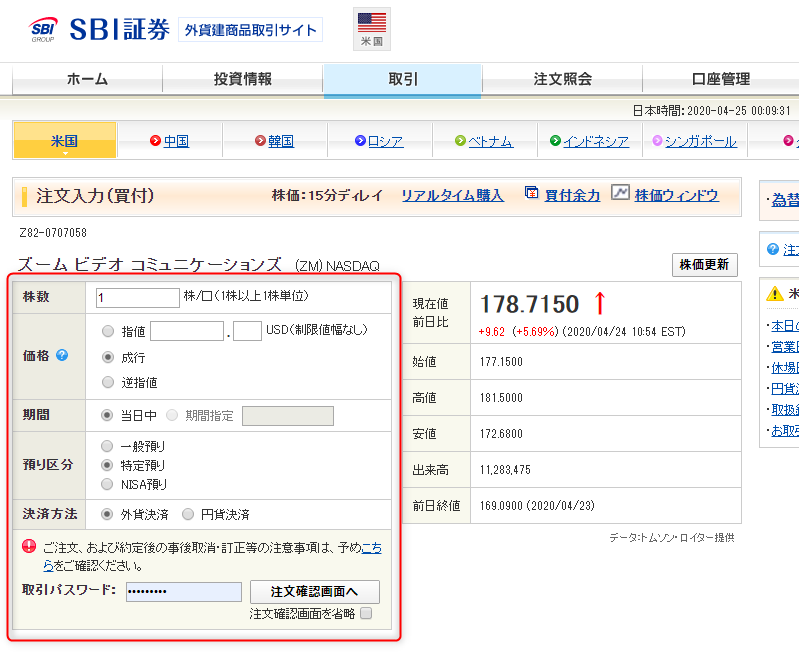Open the 注文照会 main tab
799x667 pixels.
[563, 79]
